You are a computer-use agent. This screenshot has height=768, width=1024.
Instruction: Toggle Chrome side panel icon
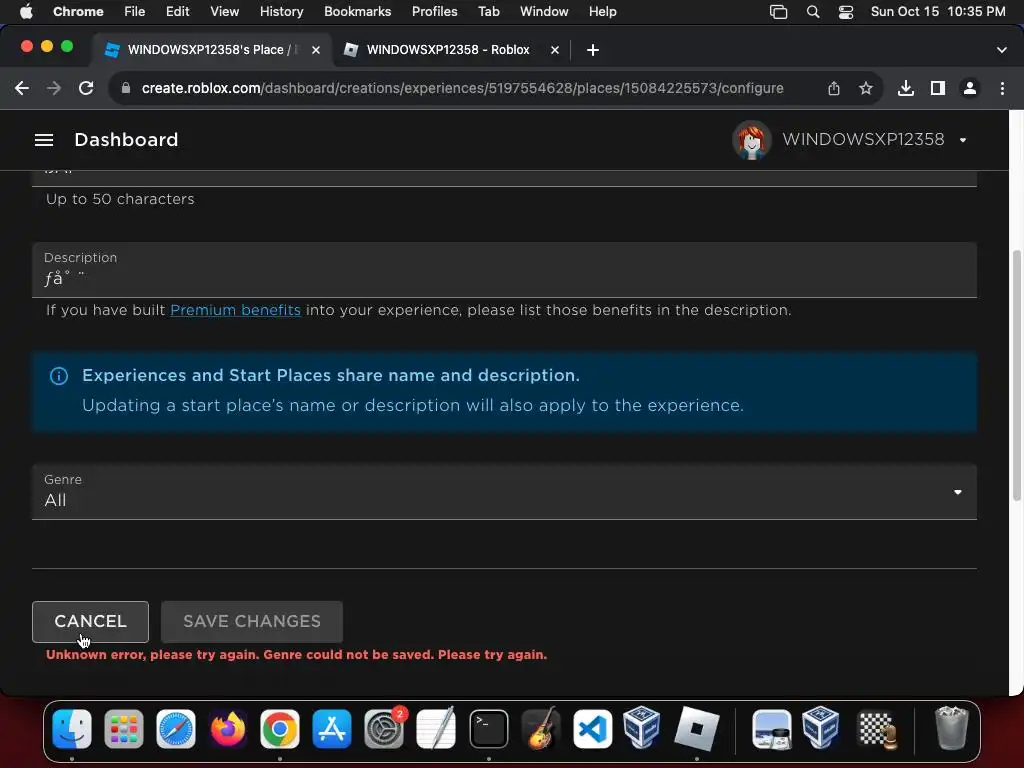click(938, 88)
